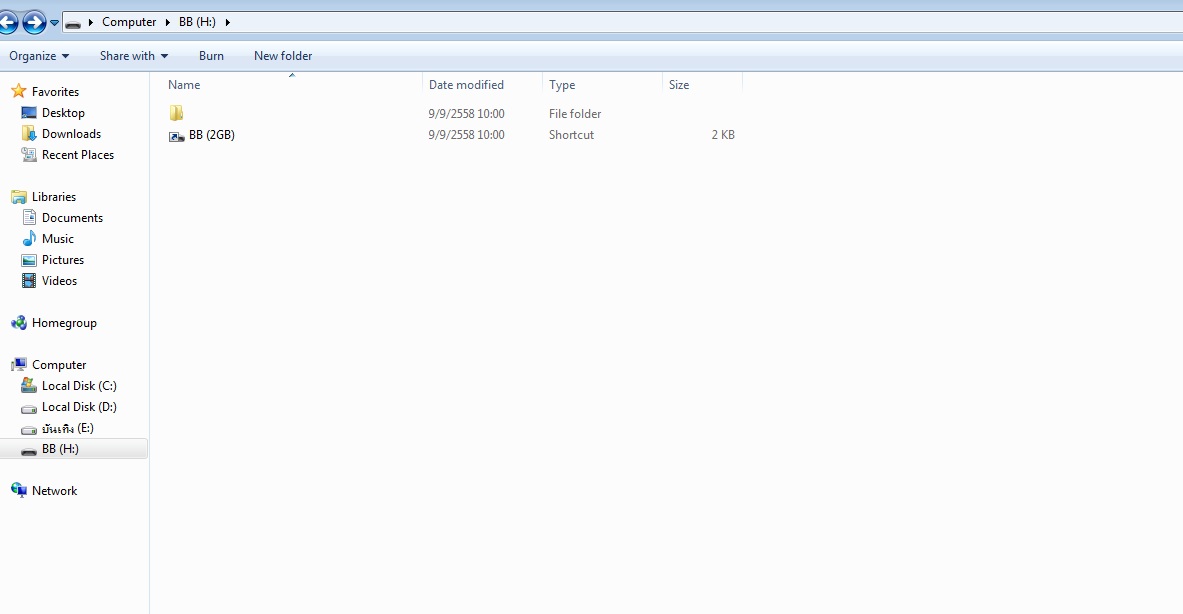The width and height of the screenshot is (1183, 614).
Task: Select BB (H:) in the navigation pane
Action: (60, 449)
